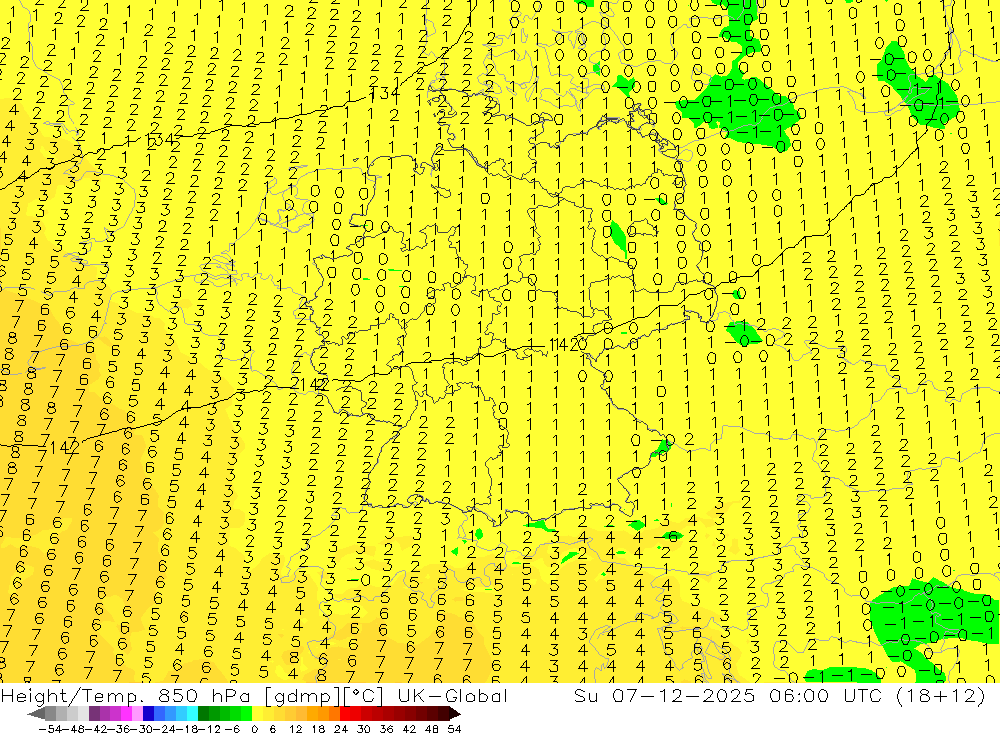Click the '24' legend scale value
This screenshot has height=733, width=1000.
coord(341,729)
